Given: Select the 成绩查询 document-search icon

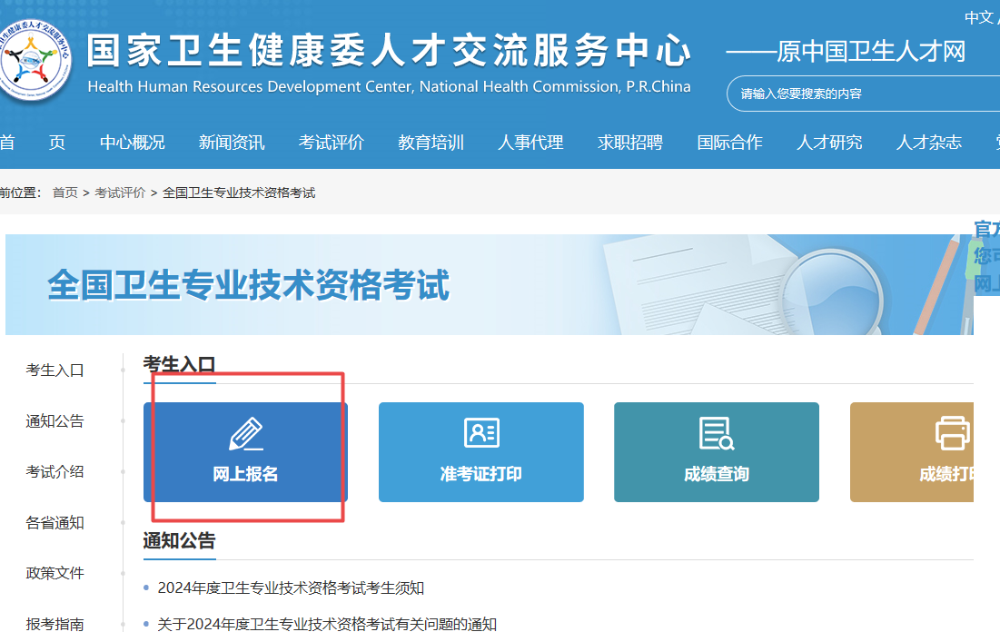Looking at the screenshot, I should pyautogui.click(x=717, y=433).
